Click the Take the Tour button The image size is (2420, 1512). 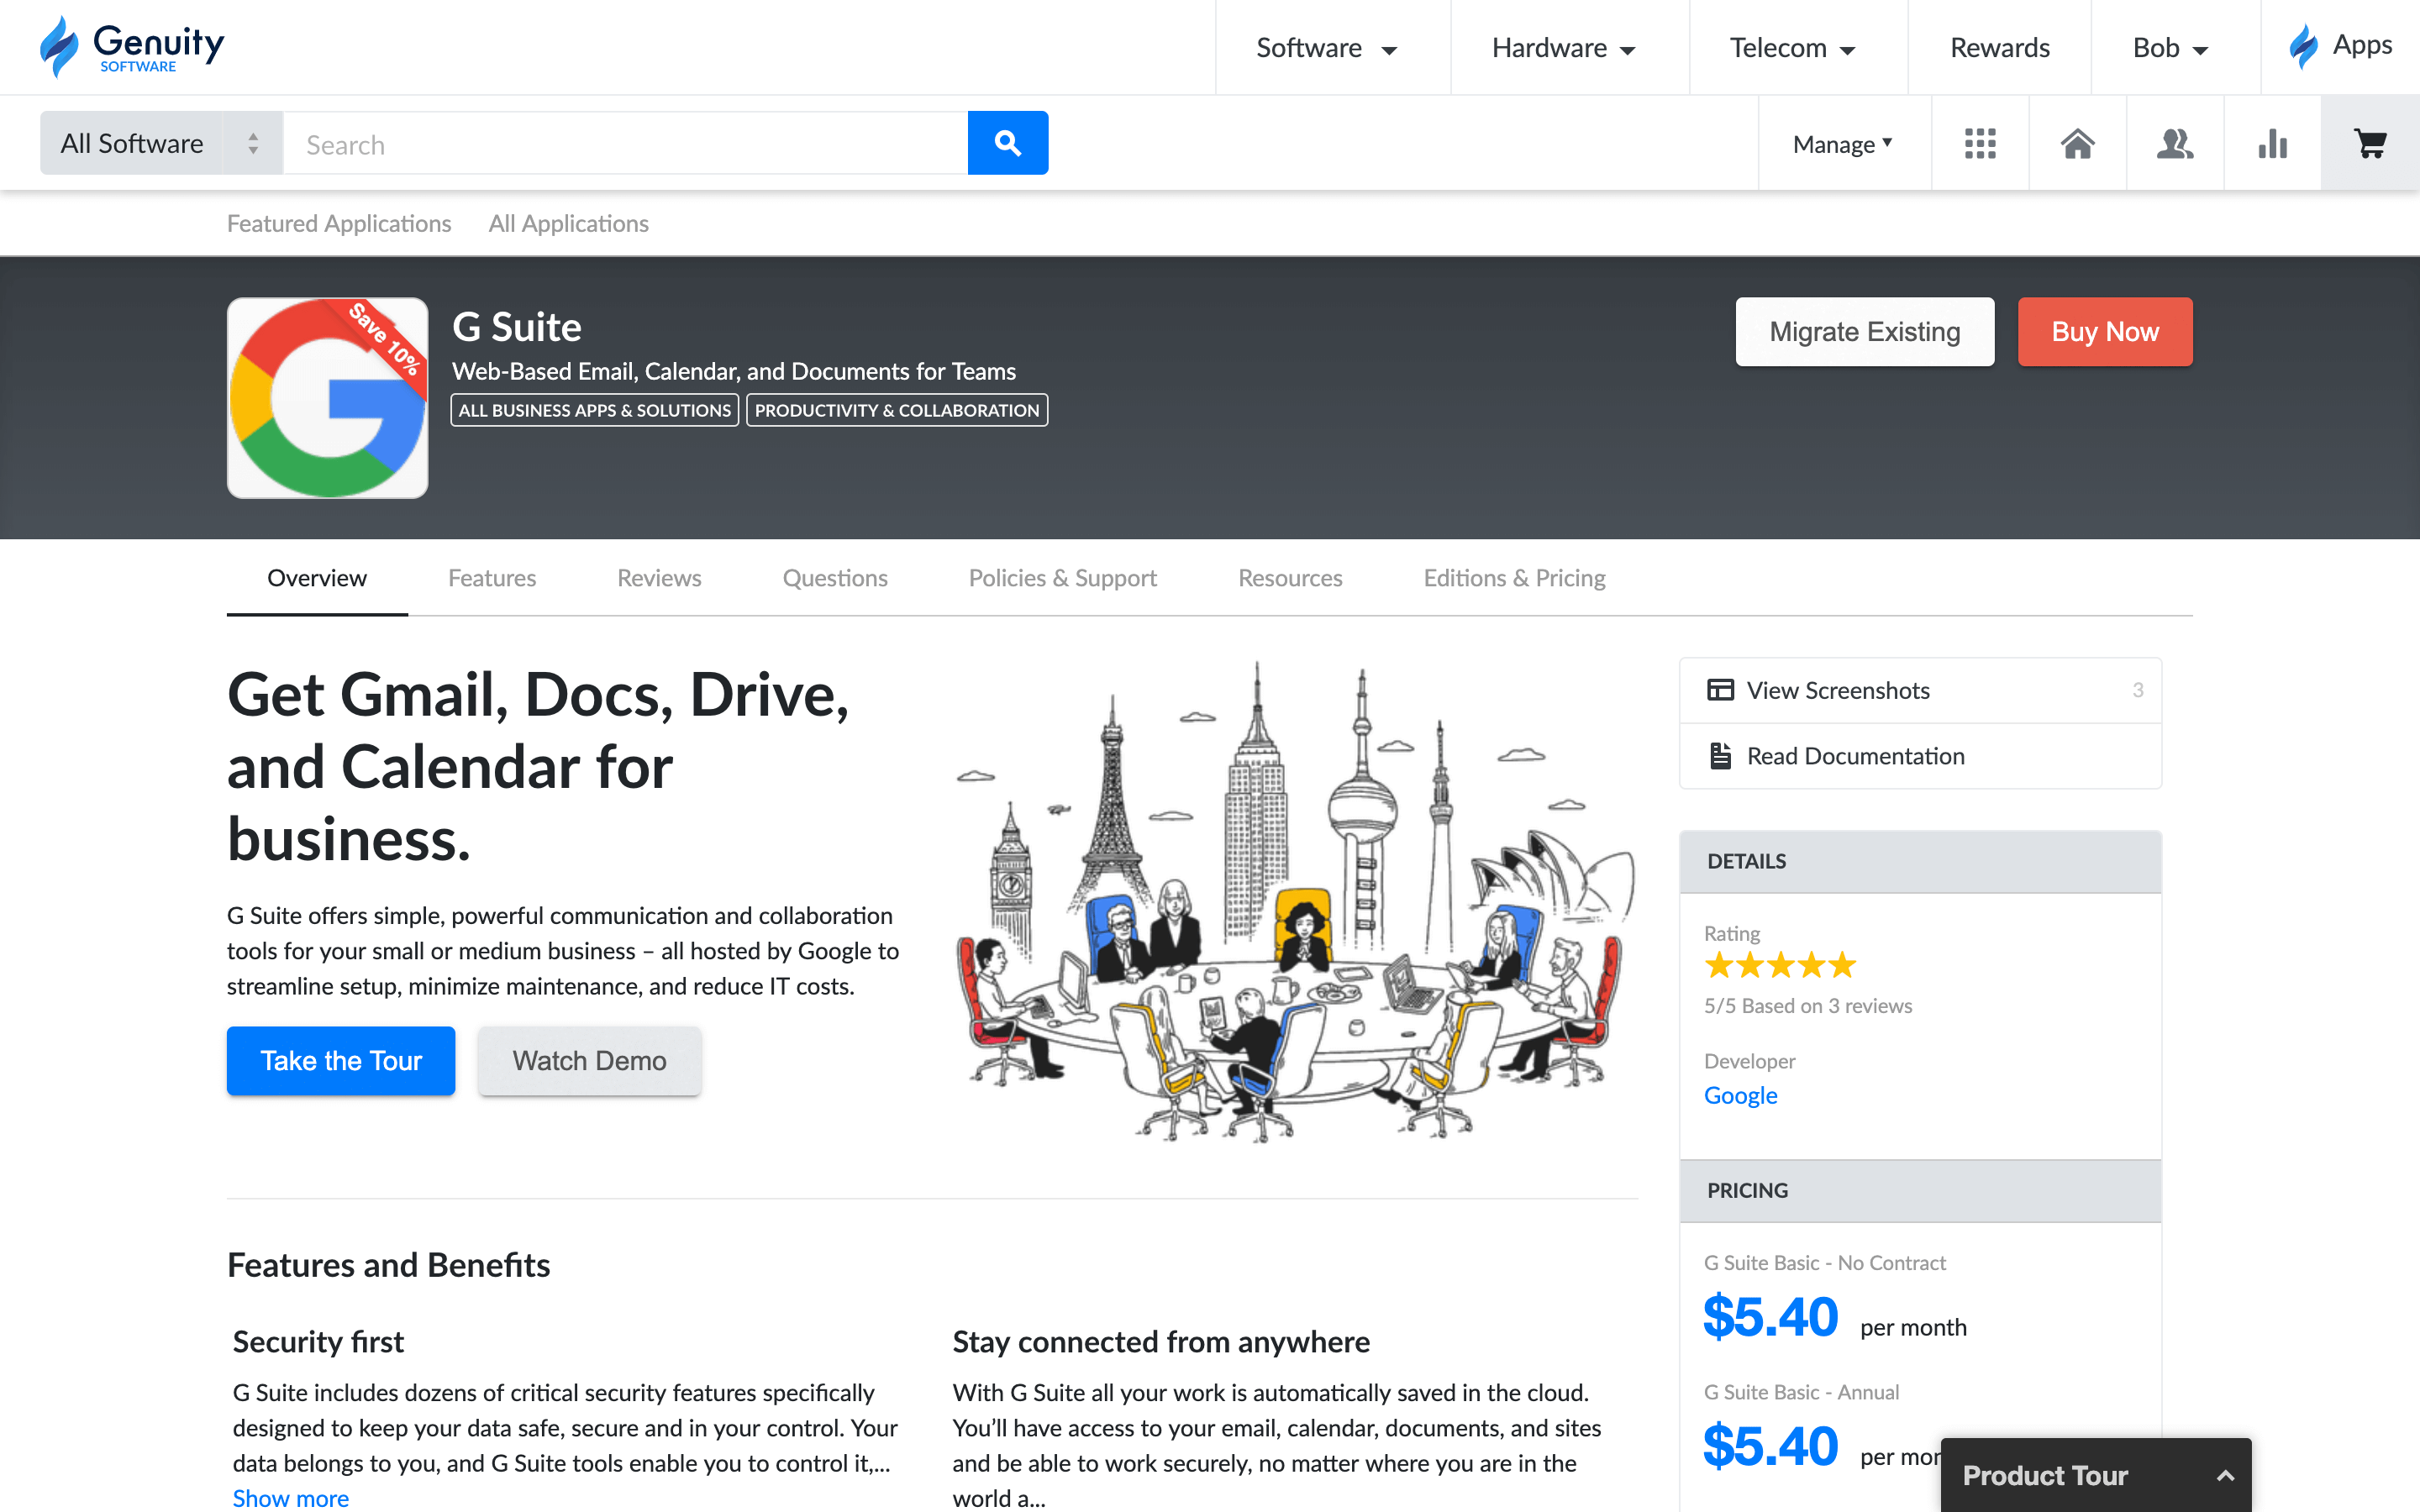[341, 1060]
